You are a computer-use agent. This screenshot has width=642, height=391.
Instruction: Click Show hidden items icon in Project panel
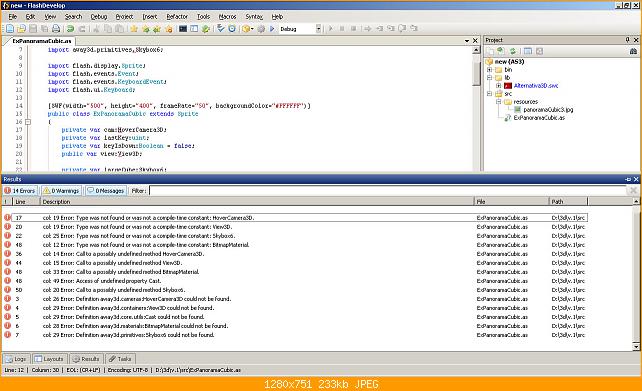pyautogui.click(x=501, y=51)
